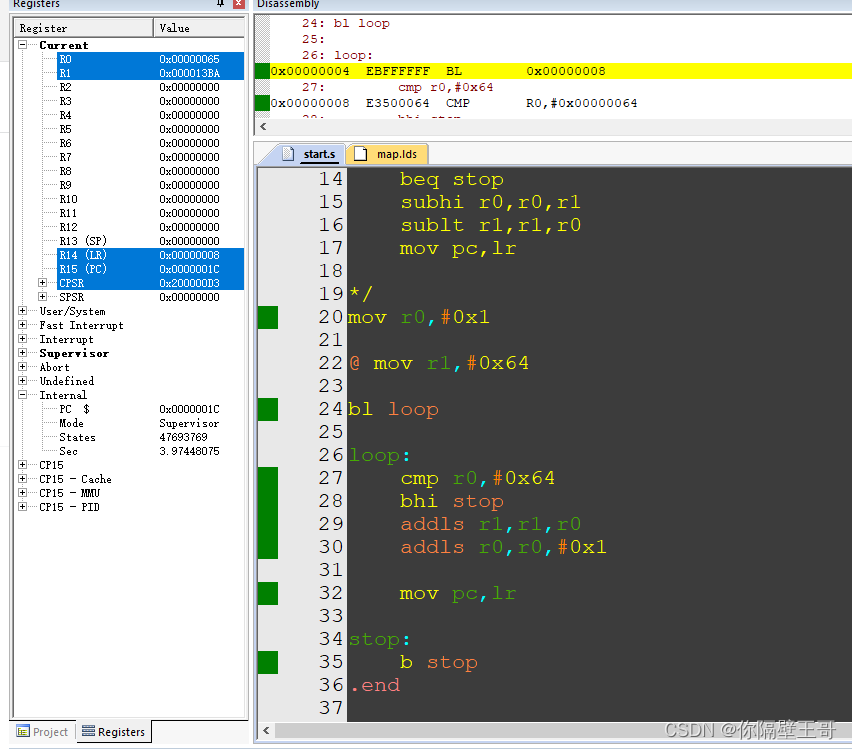The height and width of the screenshot is (749, 852).
Task: Pin the Registers panel
Action: pos(220,3)
